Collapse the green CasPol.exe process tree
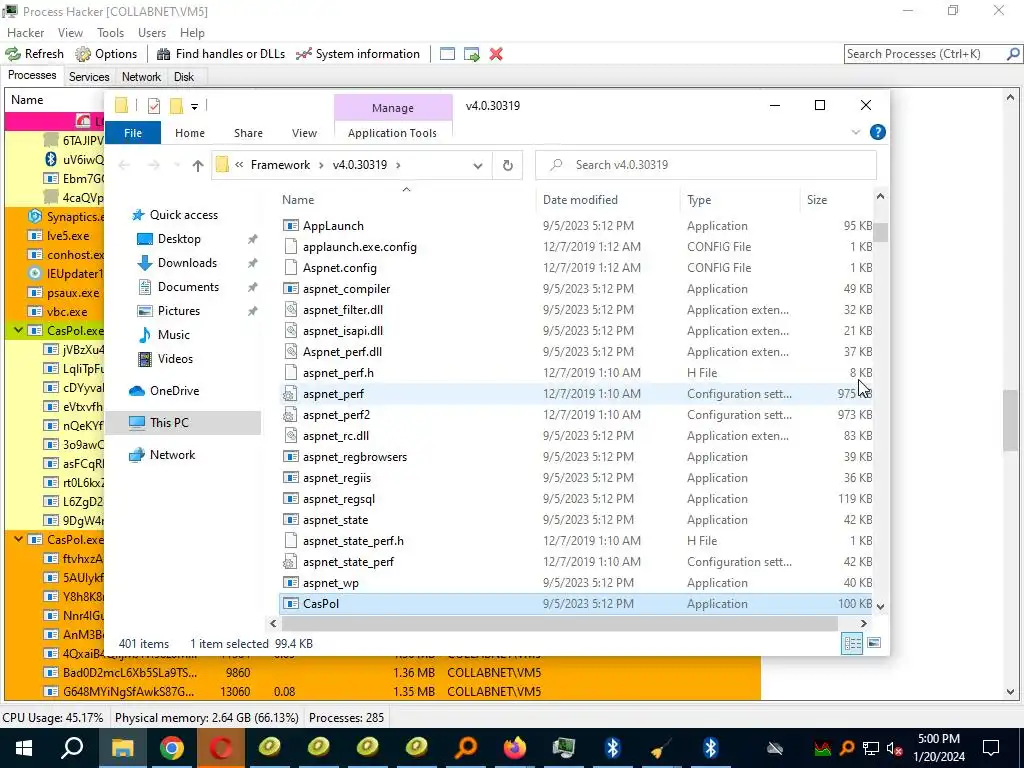The width and height of the screenshot is (1024, 768). pyautogui.click(x=18, y=330)
